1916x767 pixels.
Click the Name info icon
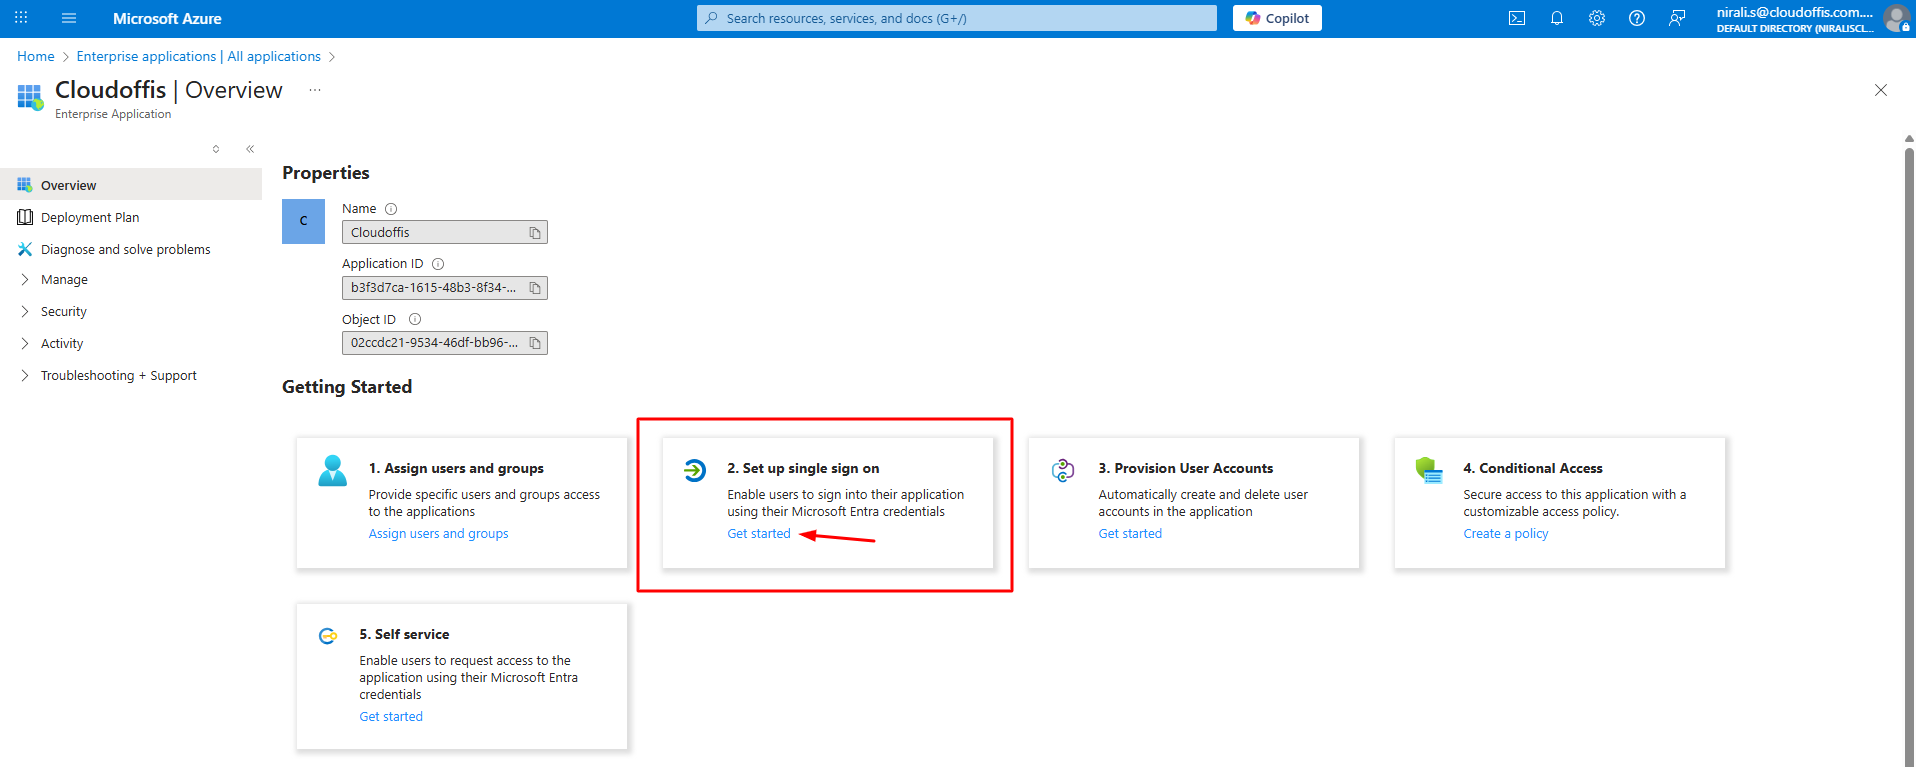(x=391, y=209)
